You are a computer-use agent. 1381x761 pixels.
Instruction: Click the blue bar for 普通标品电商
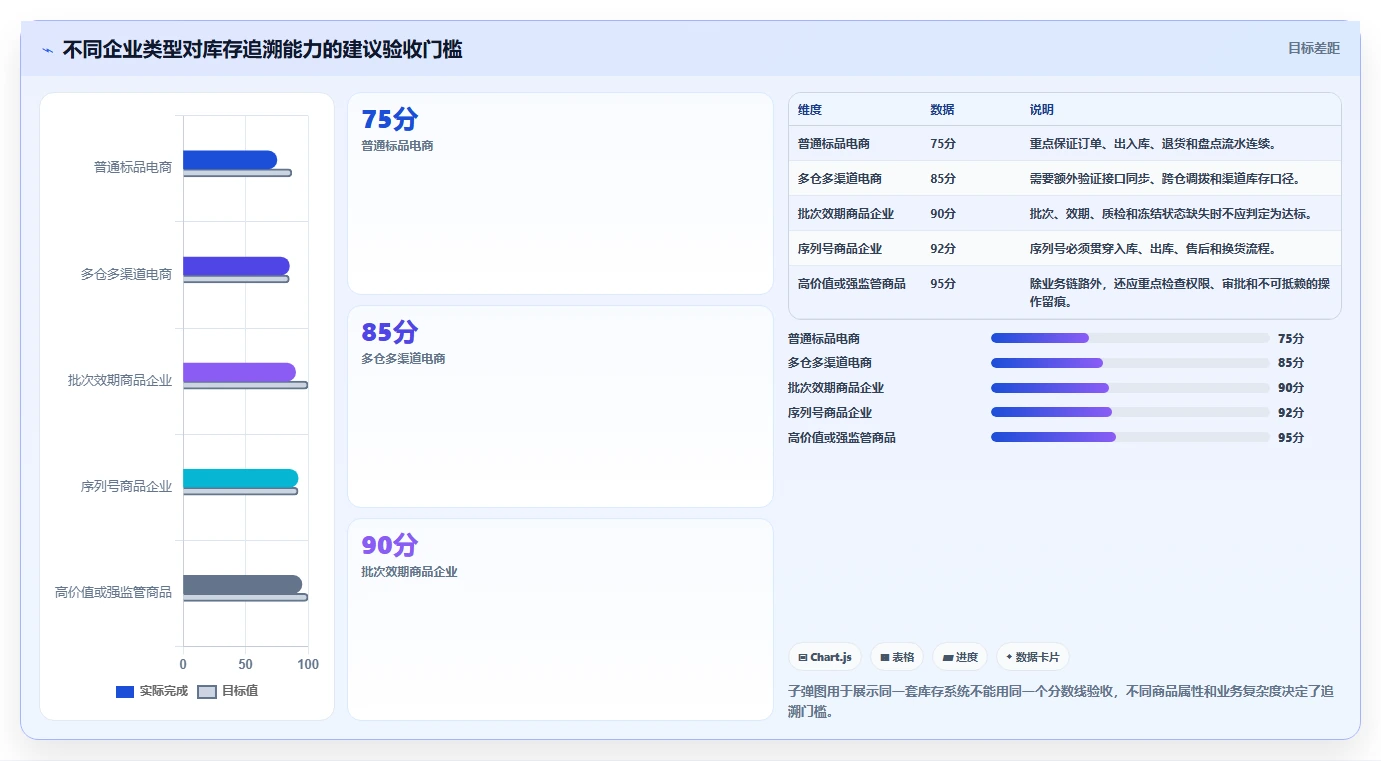pyautogui.click(x=230, y=160)
